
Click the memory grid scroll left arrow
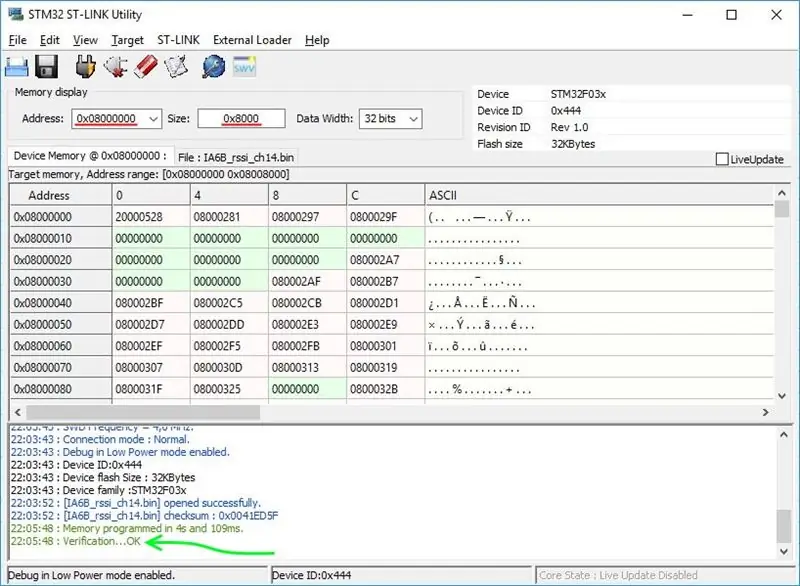tap(18, 412)
